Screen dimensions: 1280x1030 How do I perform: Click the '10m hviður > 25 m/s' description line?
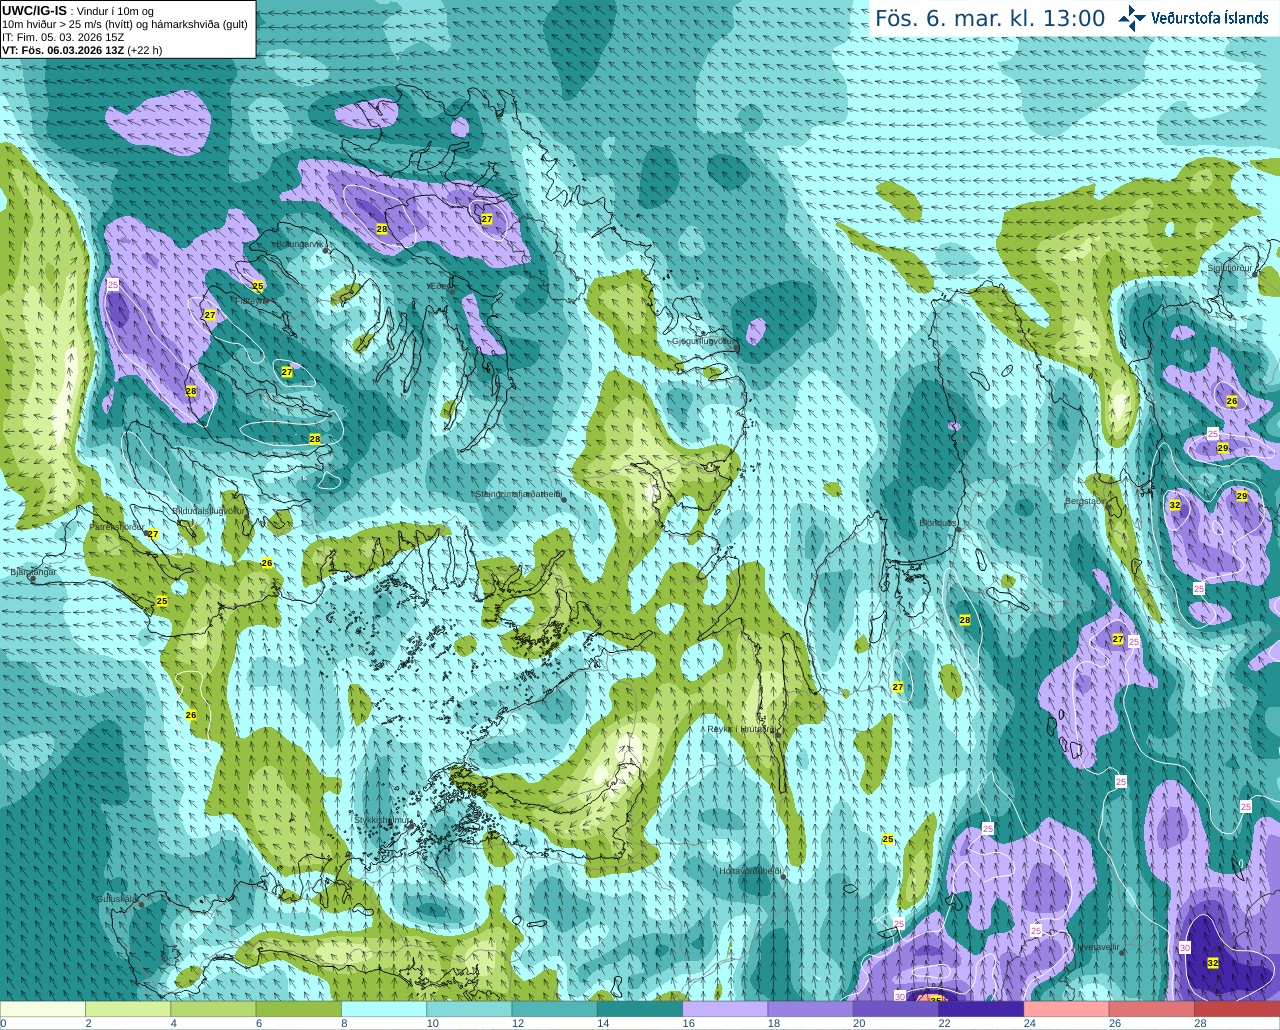tap(124, 24)
